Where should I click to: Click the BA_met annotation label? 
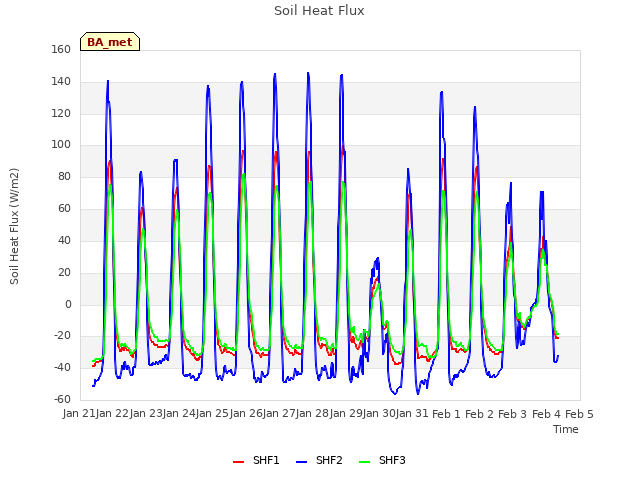(110, 42)
